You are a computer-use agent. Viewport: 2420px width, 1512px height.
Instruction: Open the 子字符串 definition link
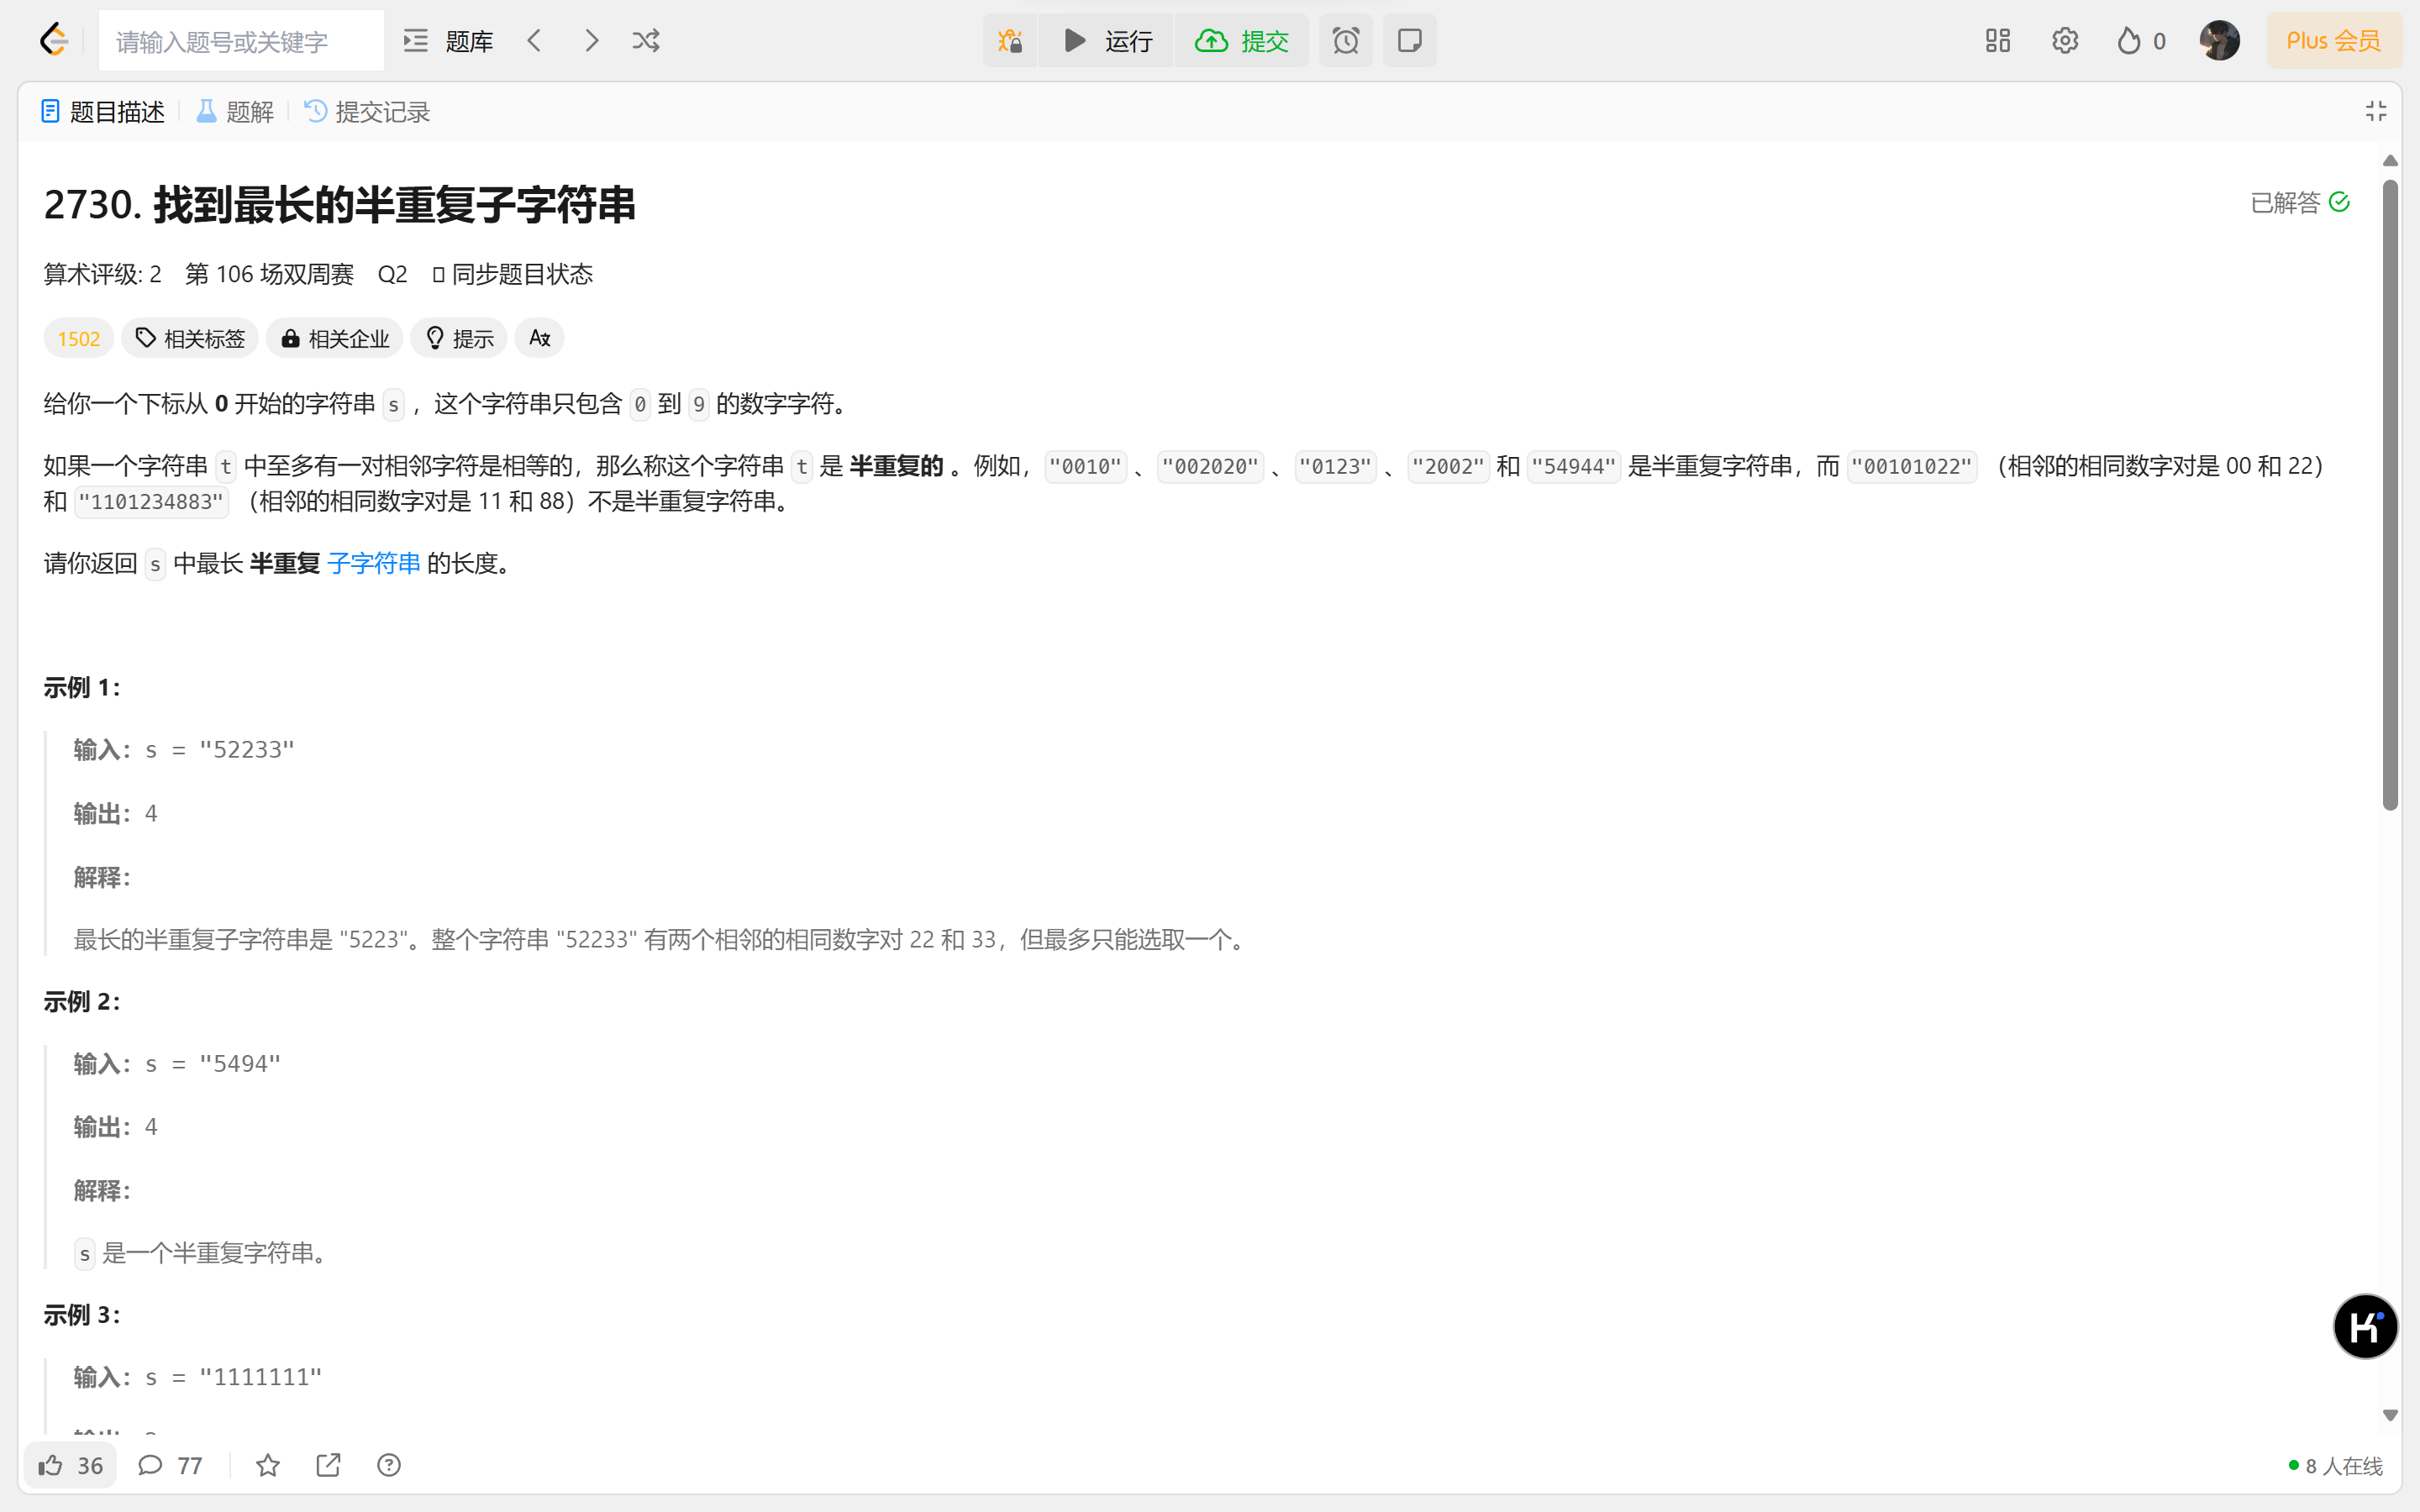click(x=374, y=563)
